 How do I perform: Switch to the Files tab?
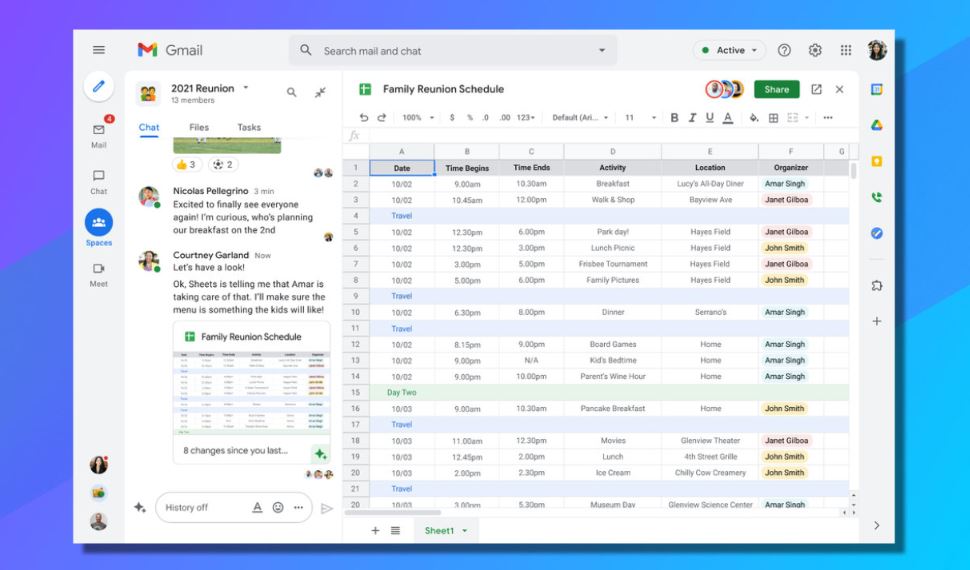pos(199,127)
